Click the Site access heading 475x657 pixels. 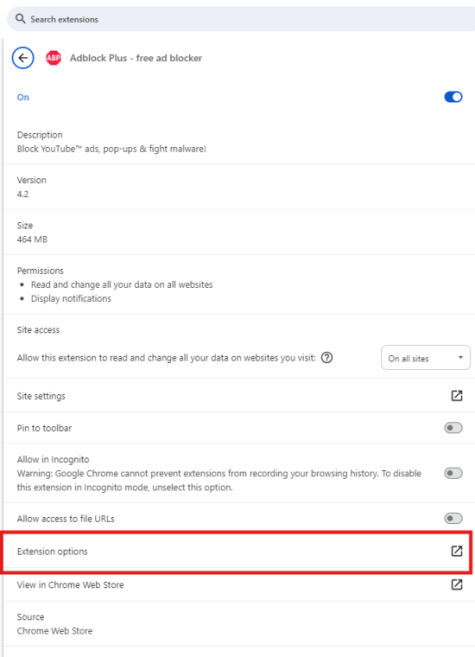(38, 330)
